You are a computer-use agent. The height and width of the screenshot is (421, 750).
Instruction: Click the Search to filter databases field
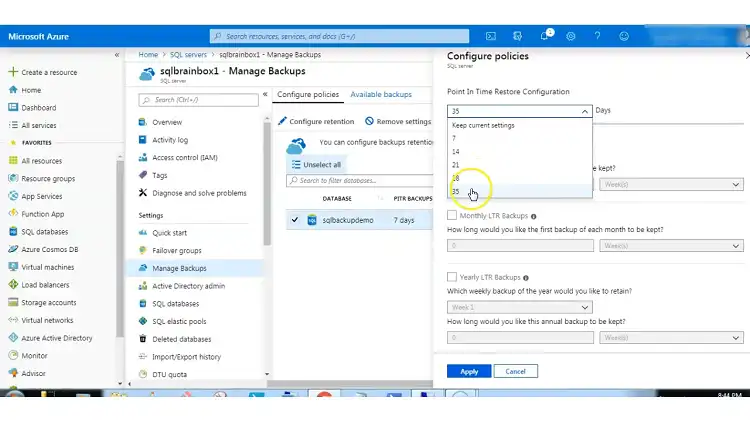pos(360,180)
